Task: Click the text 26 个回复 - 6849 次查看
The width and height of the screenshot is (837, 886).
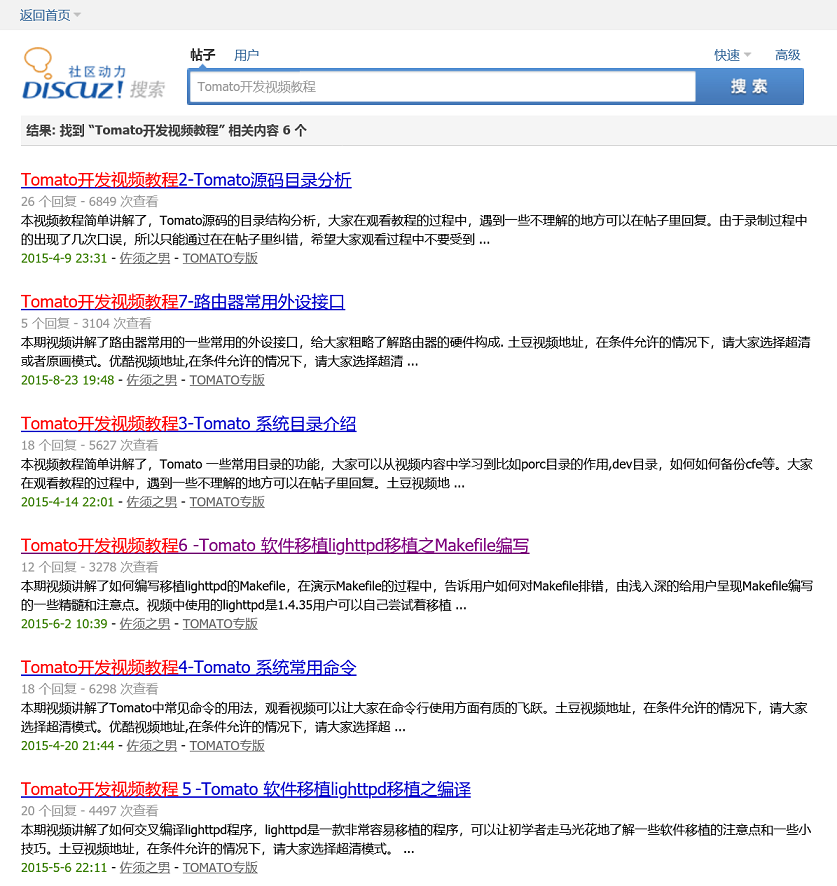Action: [89, 202]
